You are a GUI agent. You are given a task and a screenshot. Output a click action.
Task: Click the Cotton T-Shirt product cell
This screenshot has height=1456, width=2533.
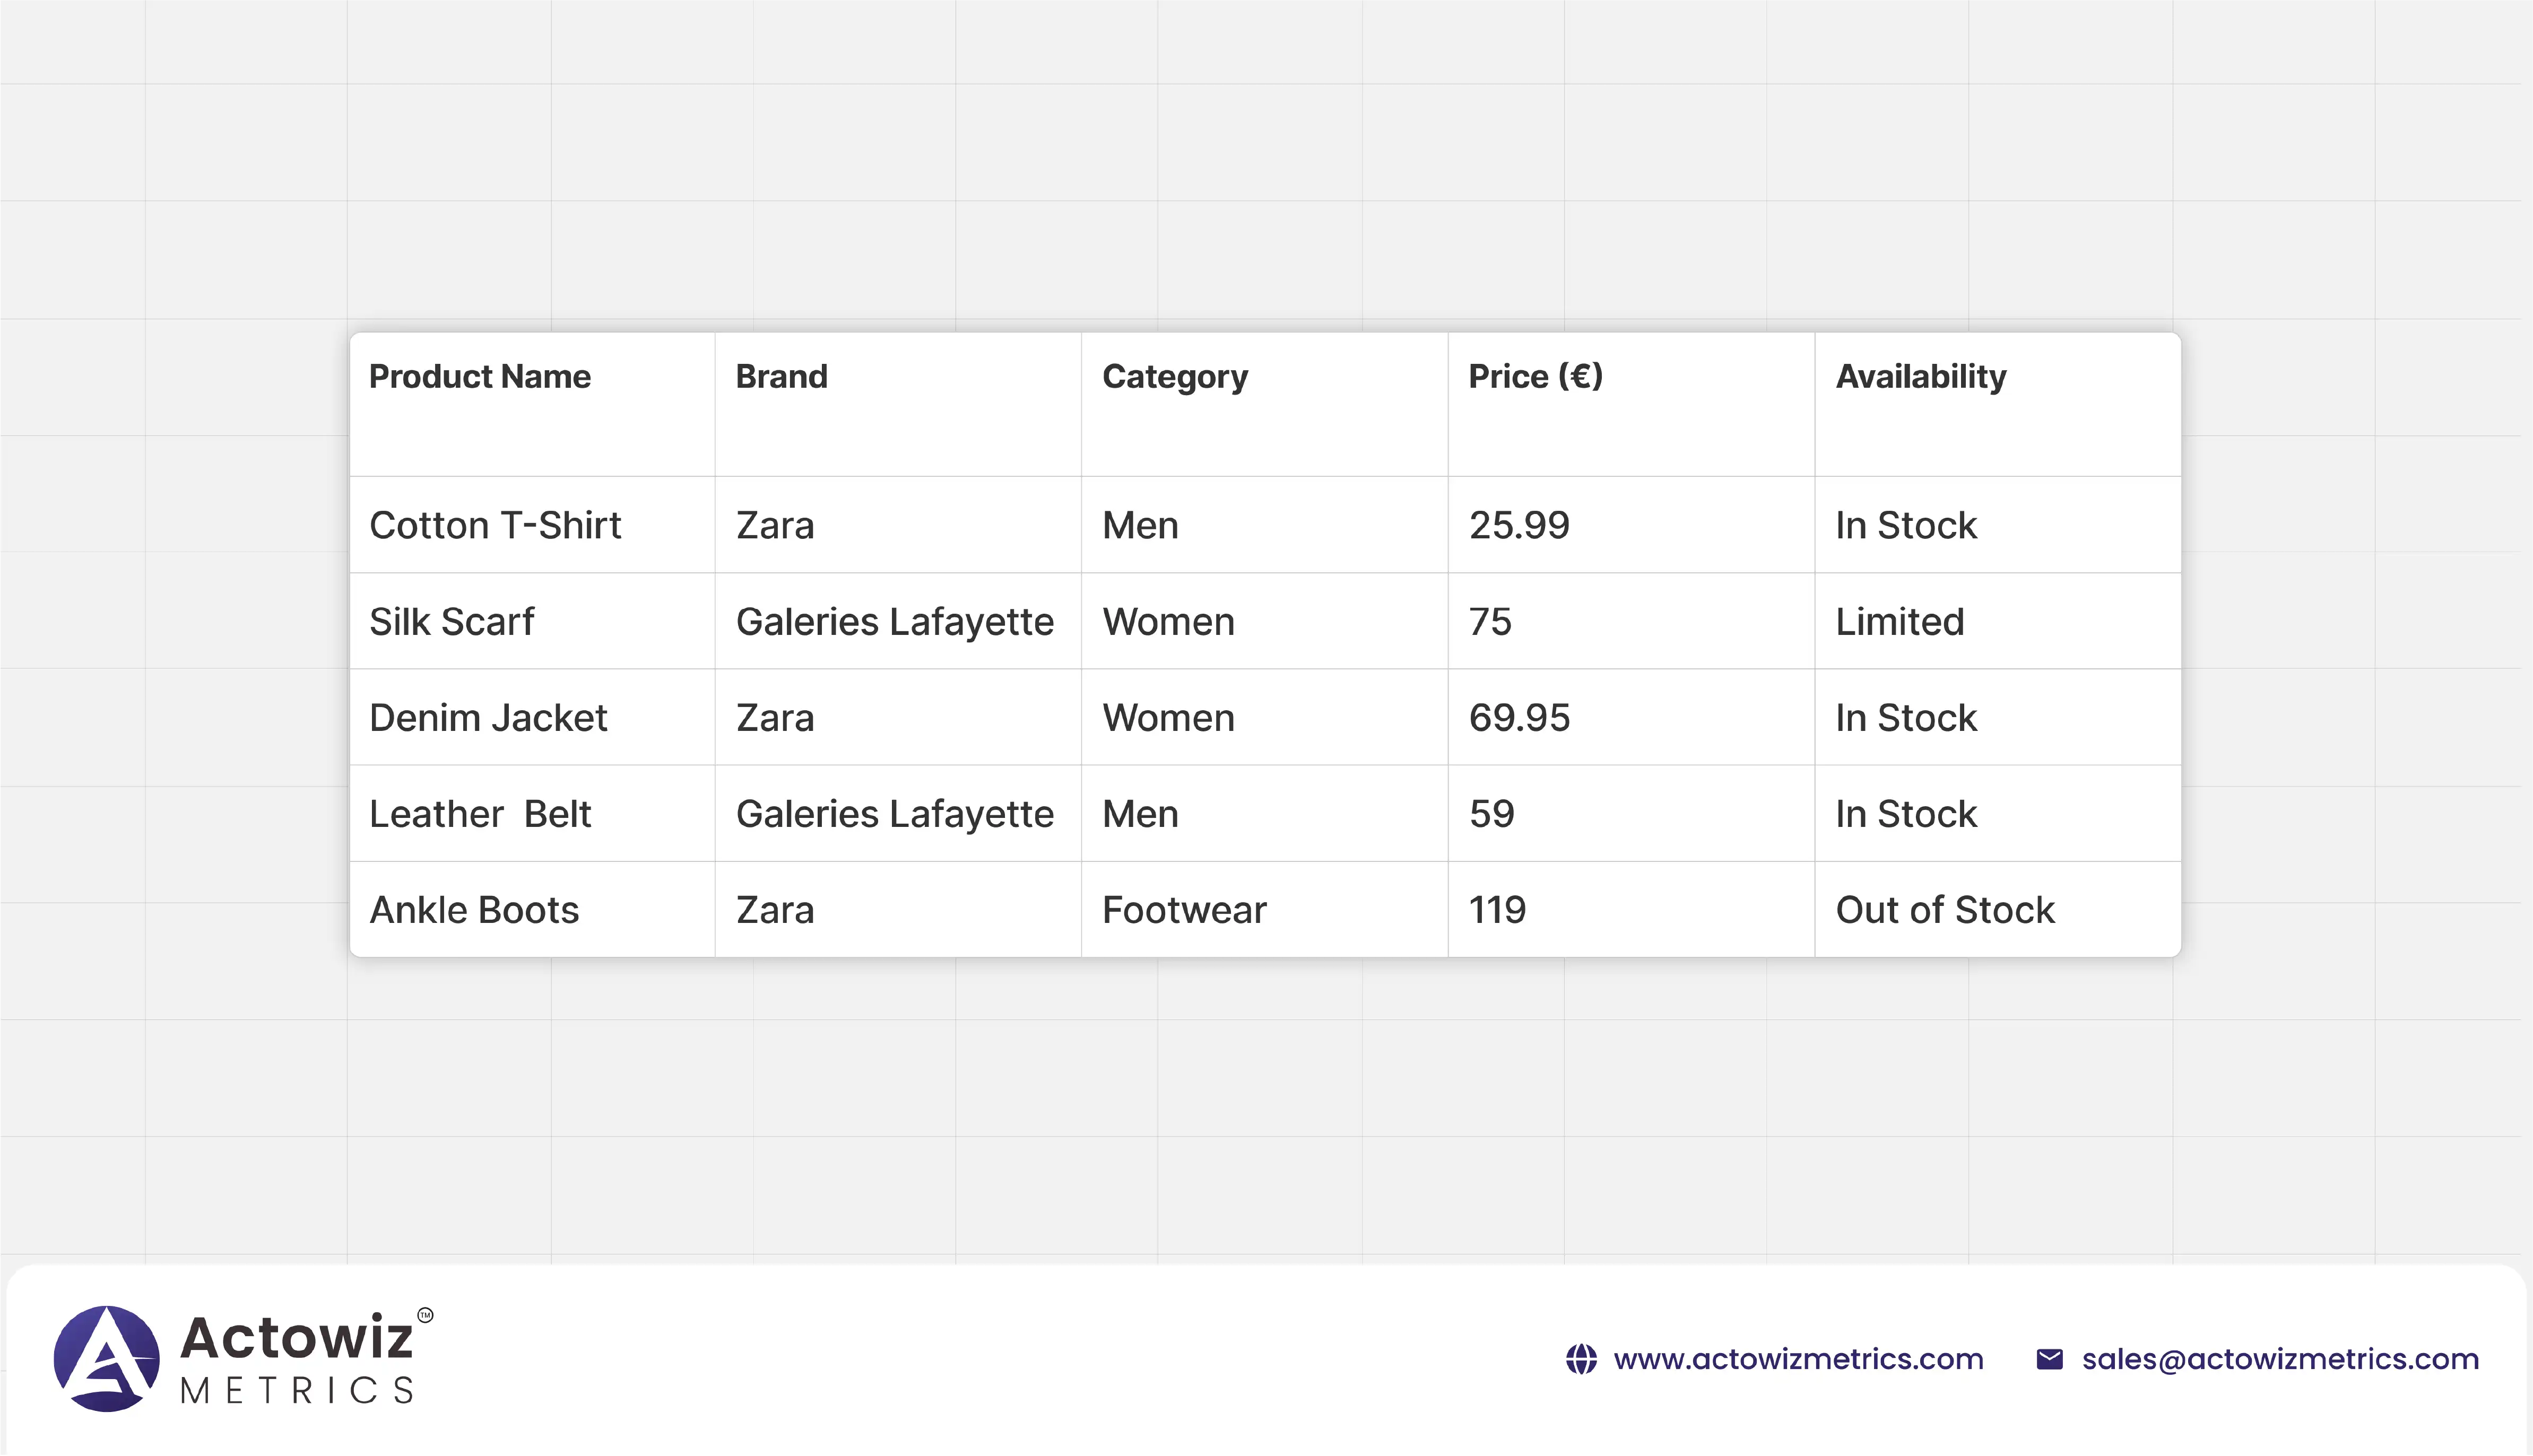click(495, 525)
